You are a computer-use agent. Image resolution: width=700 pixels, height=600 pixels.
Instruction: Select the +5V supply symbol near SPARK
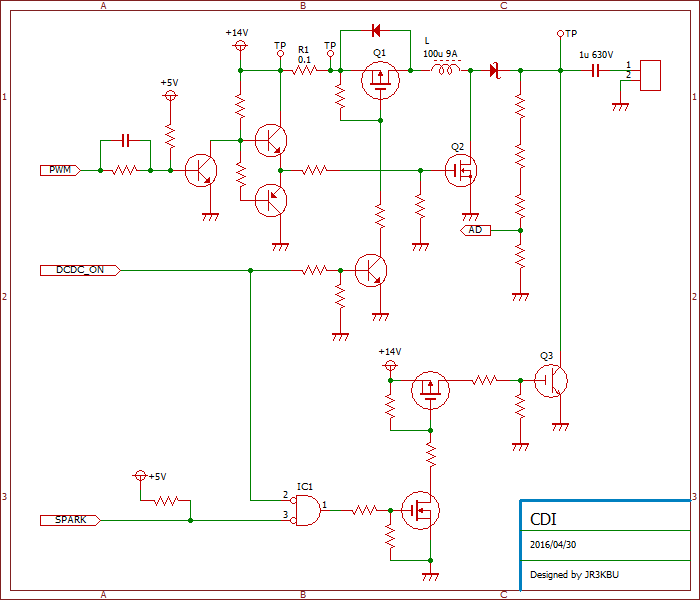pyautogui.click(x=141, y=476)
